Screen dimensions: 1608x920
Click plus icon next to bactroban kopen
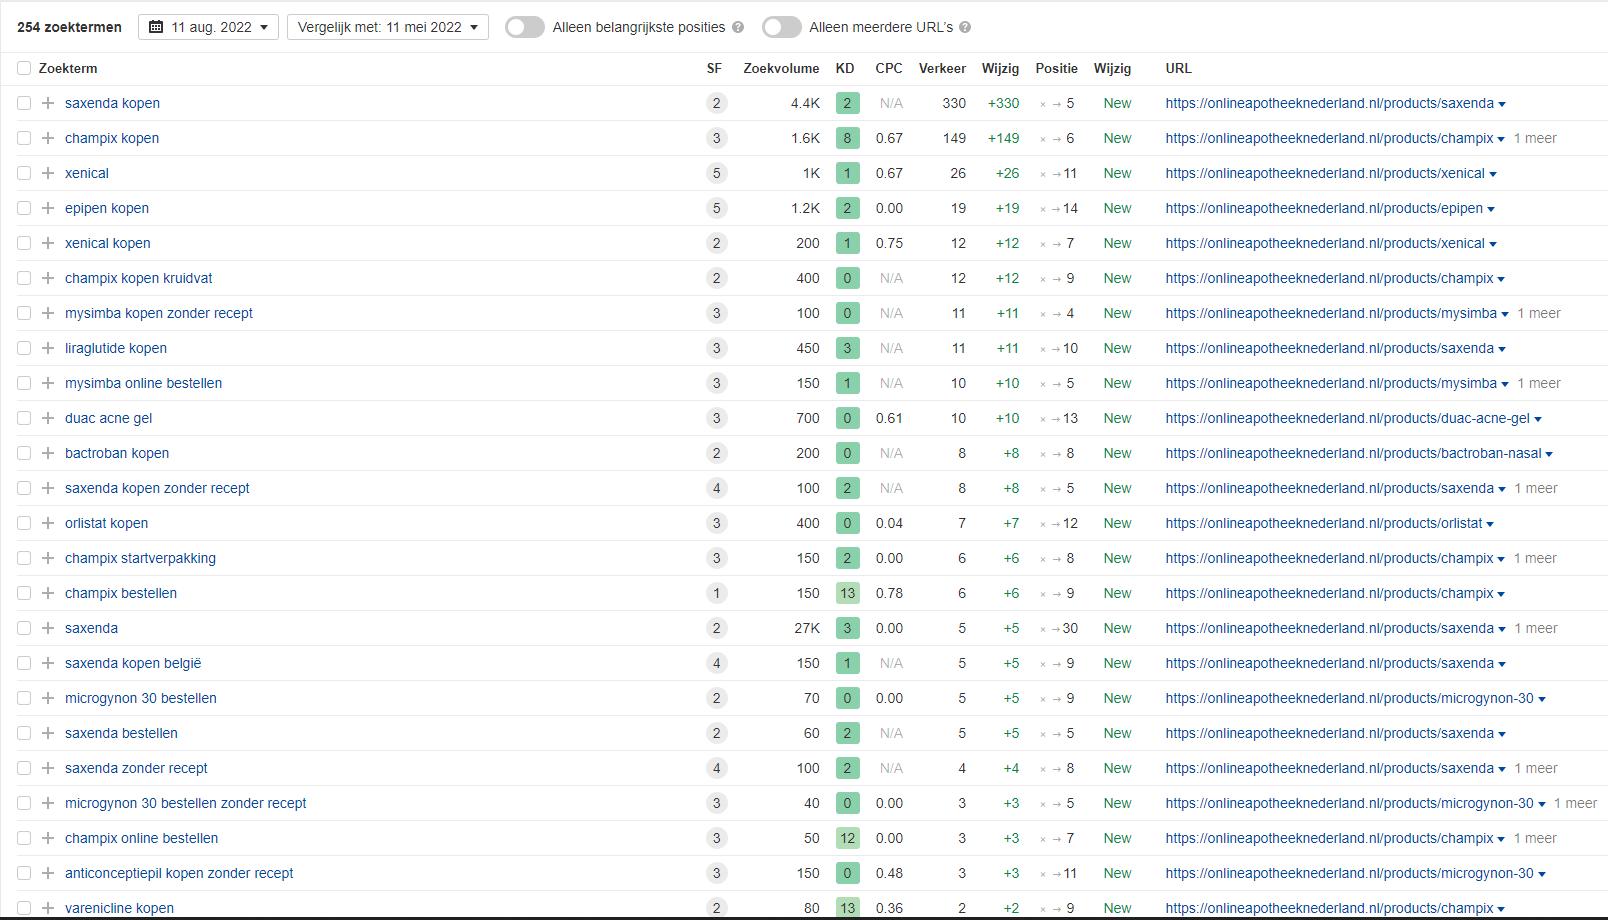pos(47,453)
